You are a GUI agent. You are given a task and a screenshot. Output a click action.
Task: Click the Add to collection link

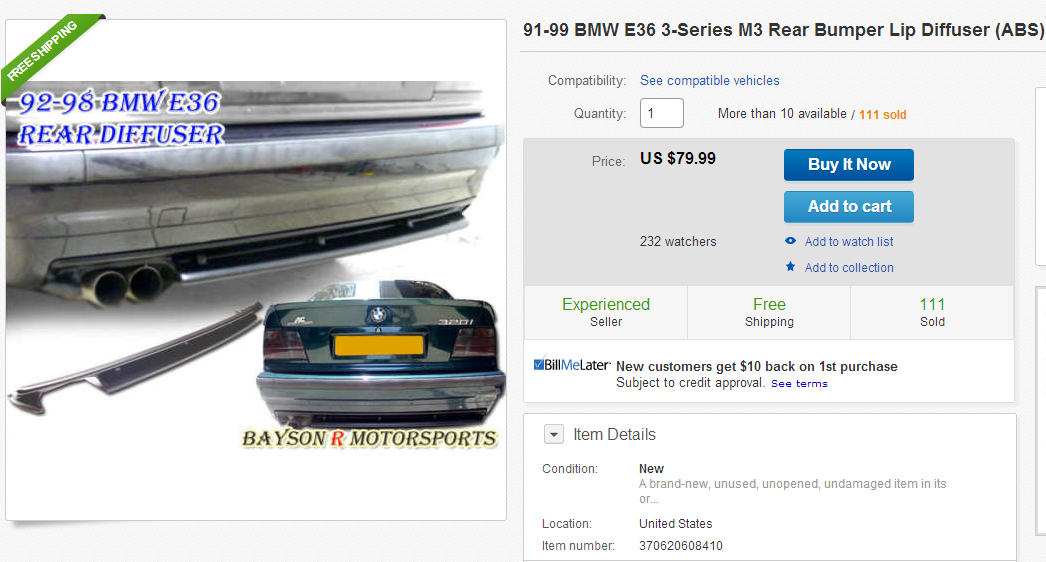tap(849, 268)
